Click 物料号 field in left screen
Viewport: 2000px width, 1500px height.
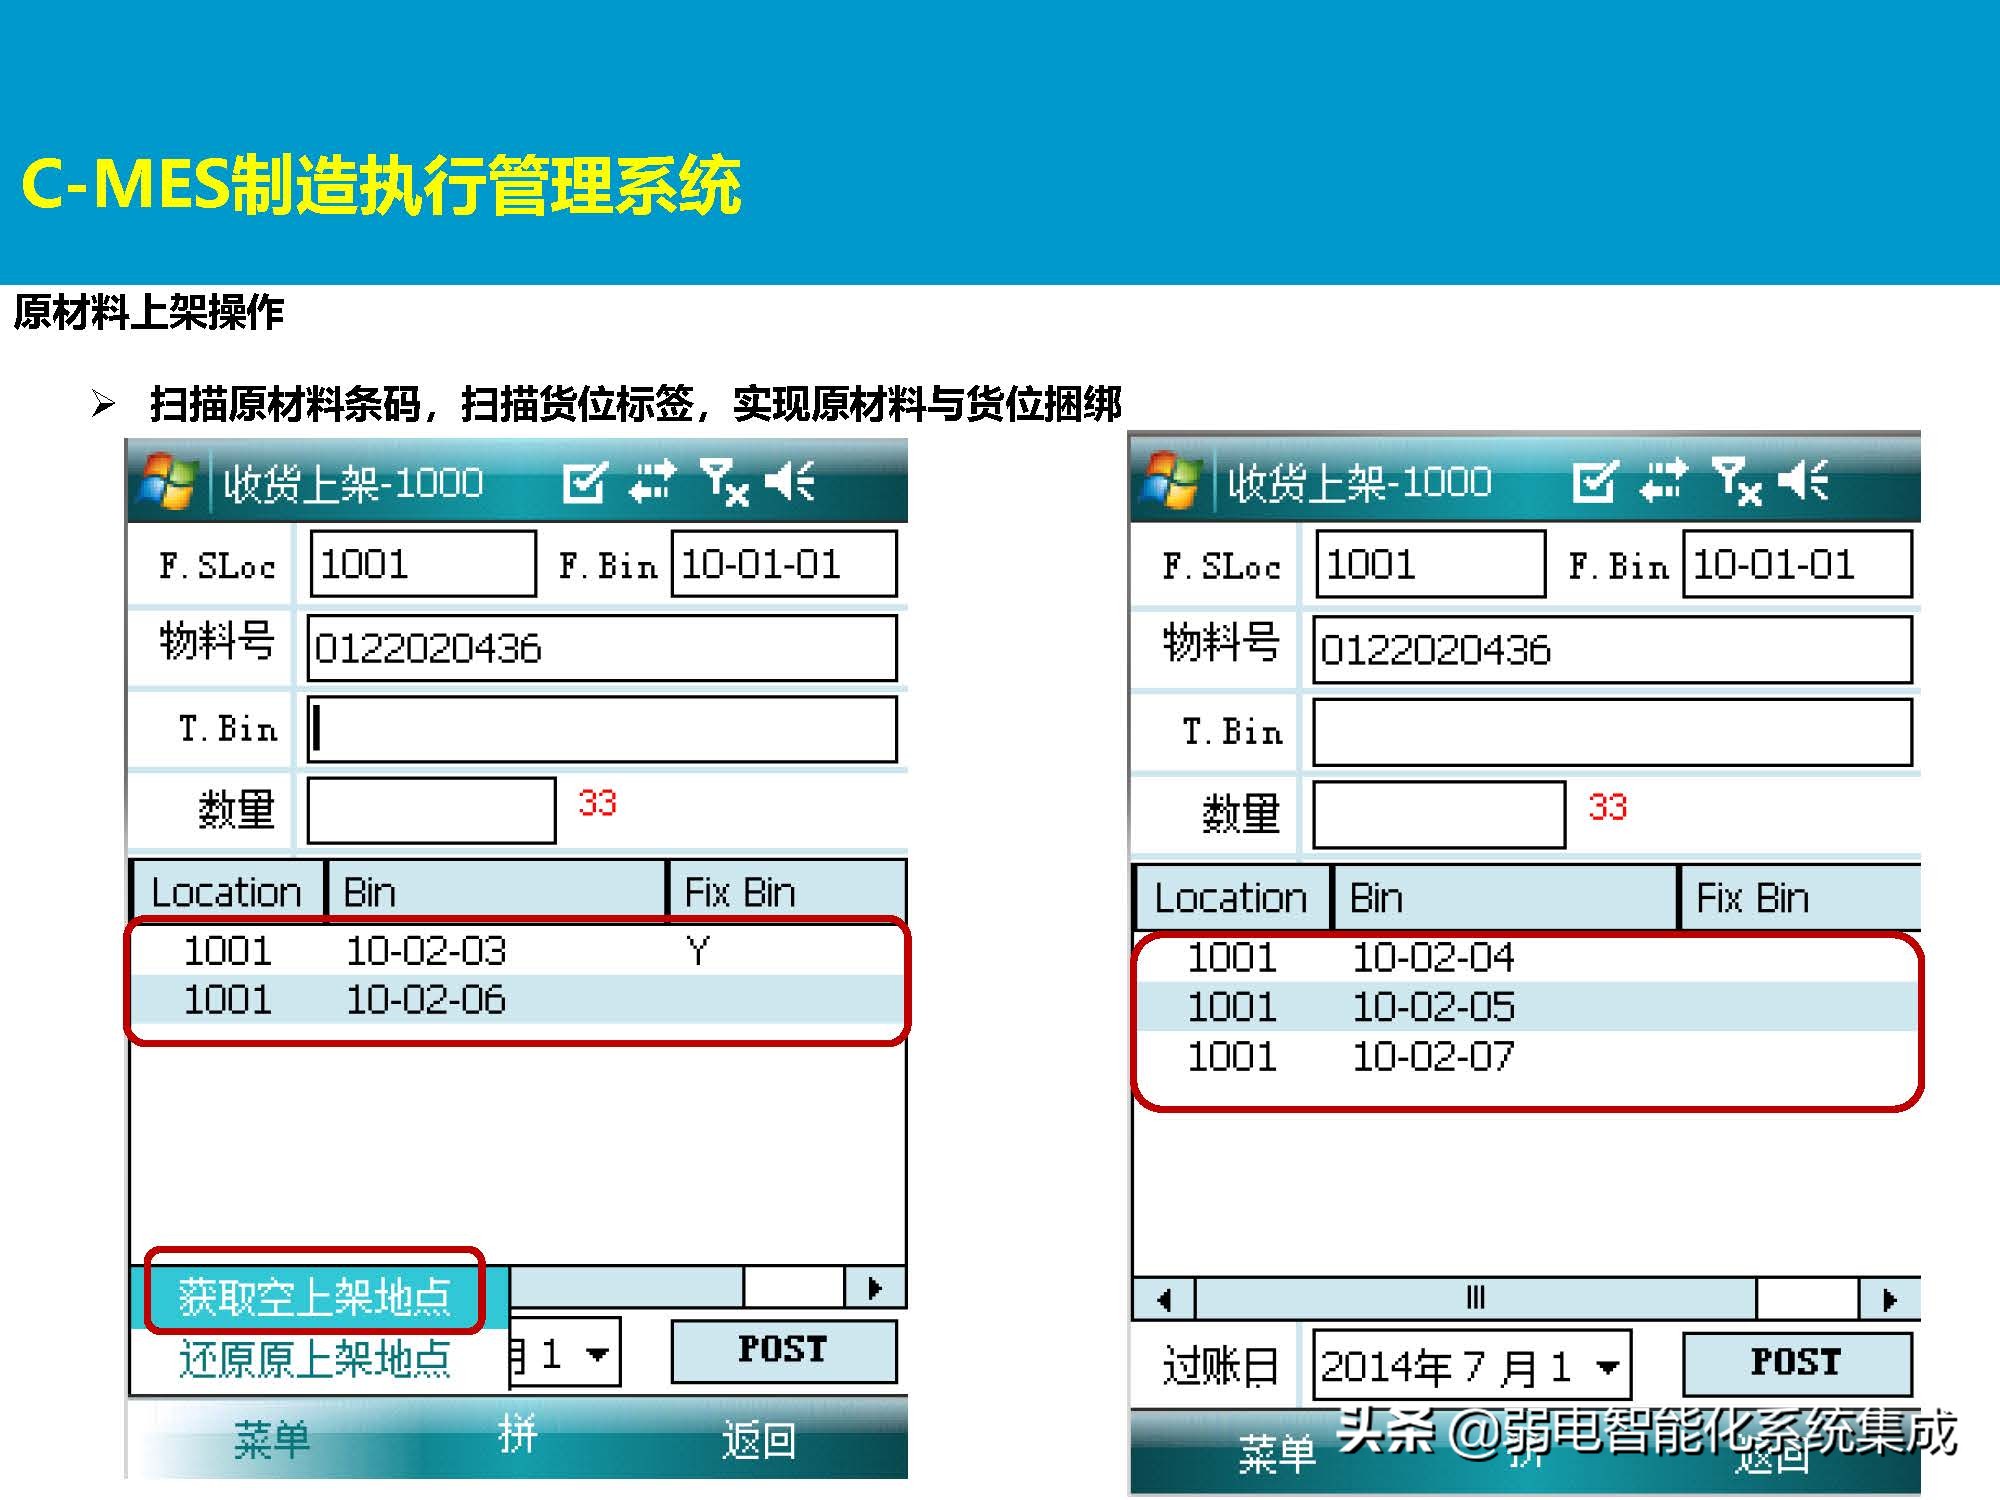(x=602, y=648)
